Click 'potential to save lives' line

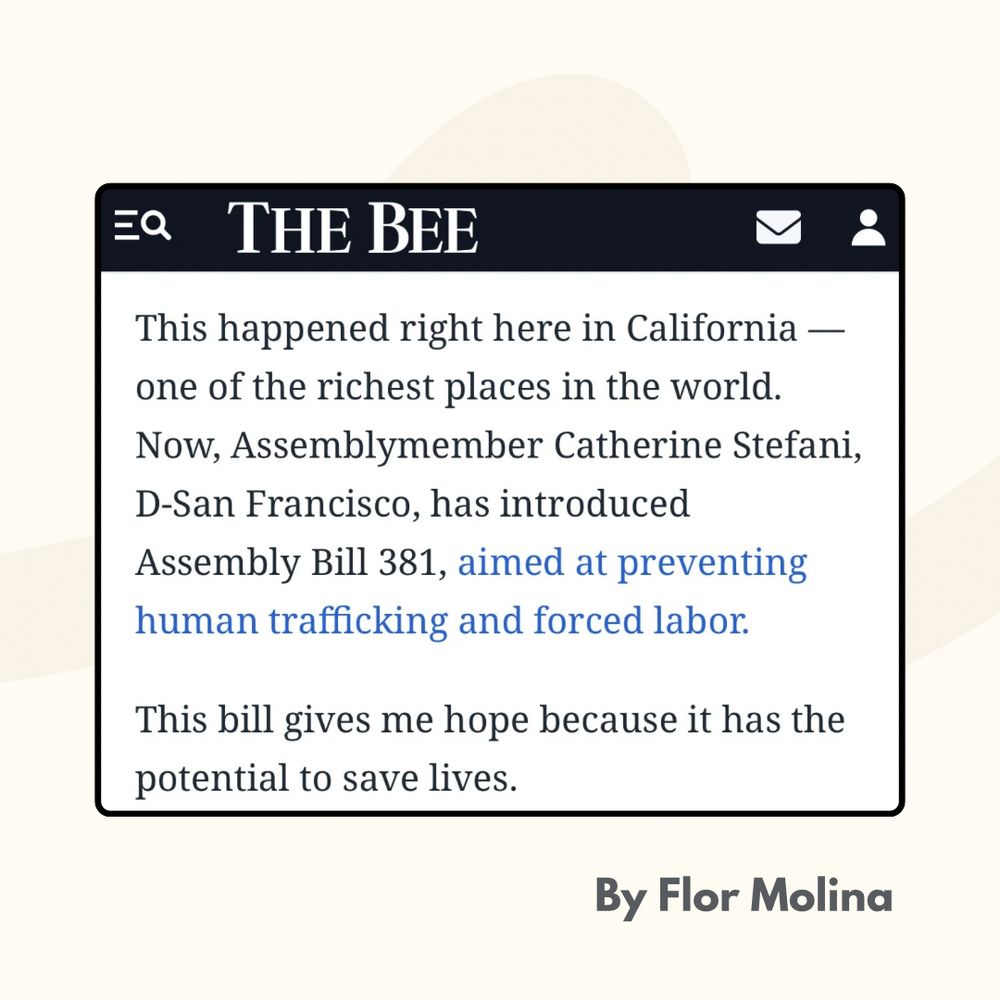pos(326,779)
